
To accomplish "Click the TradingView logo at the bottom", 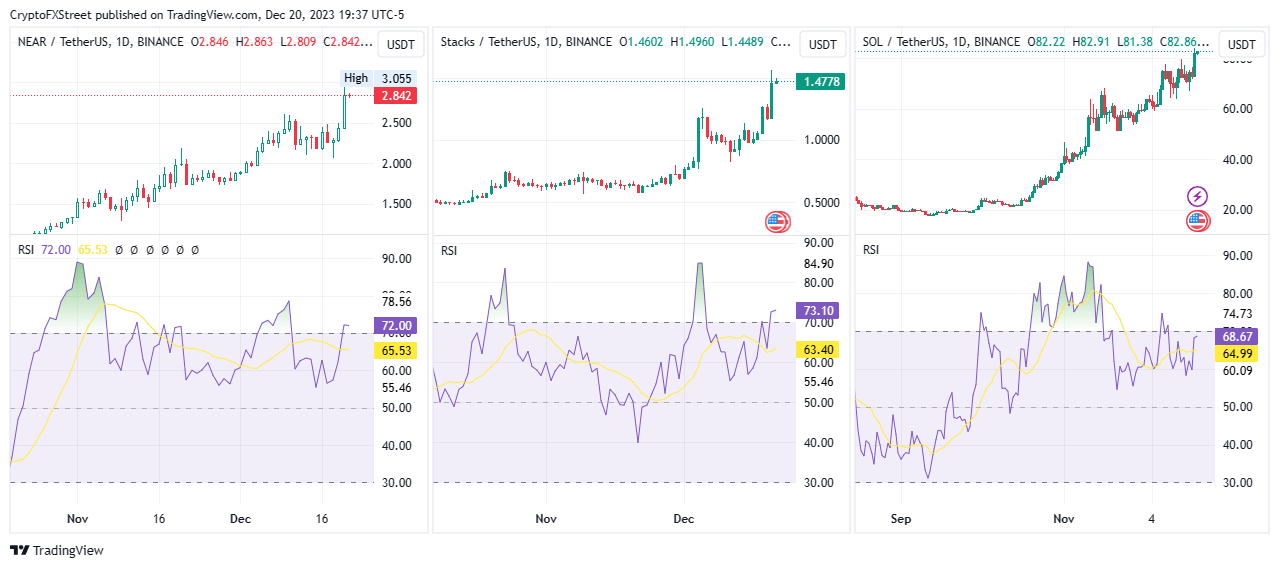I will 56,550.
